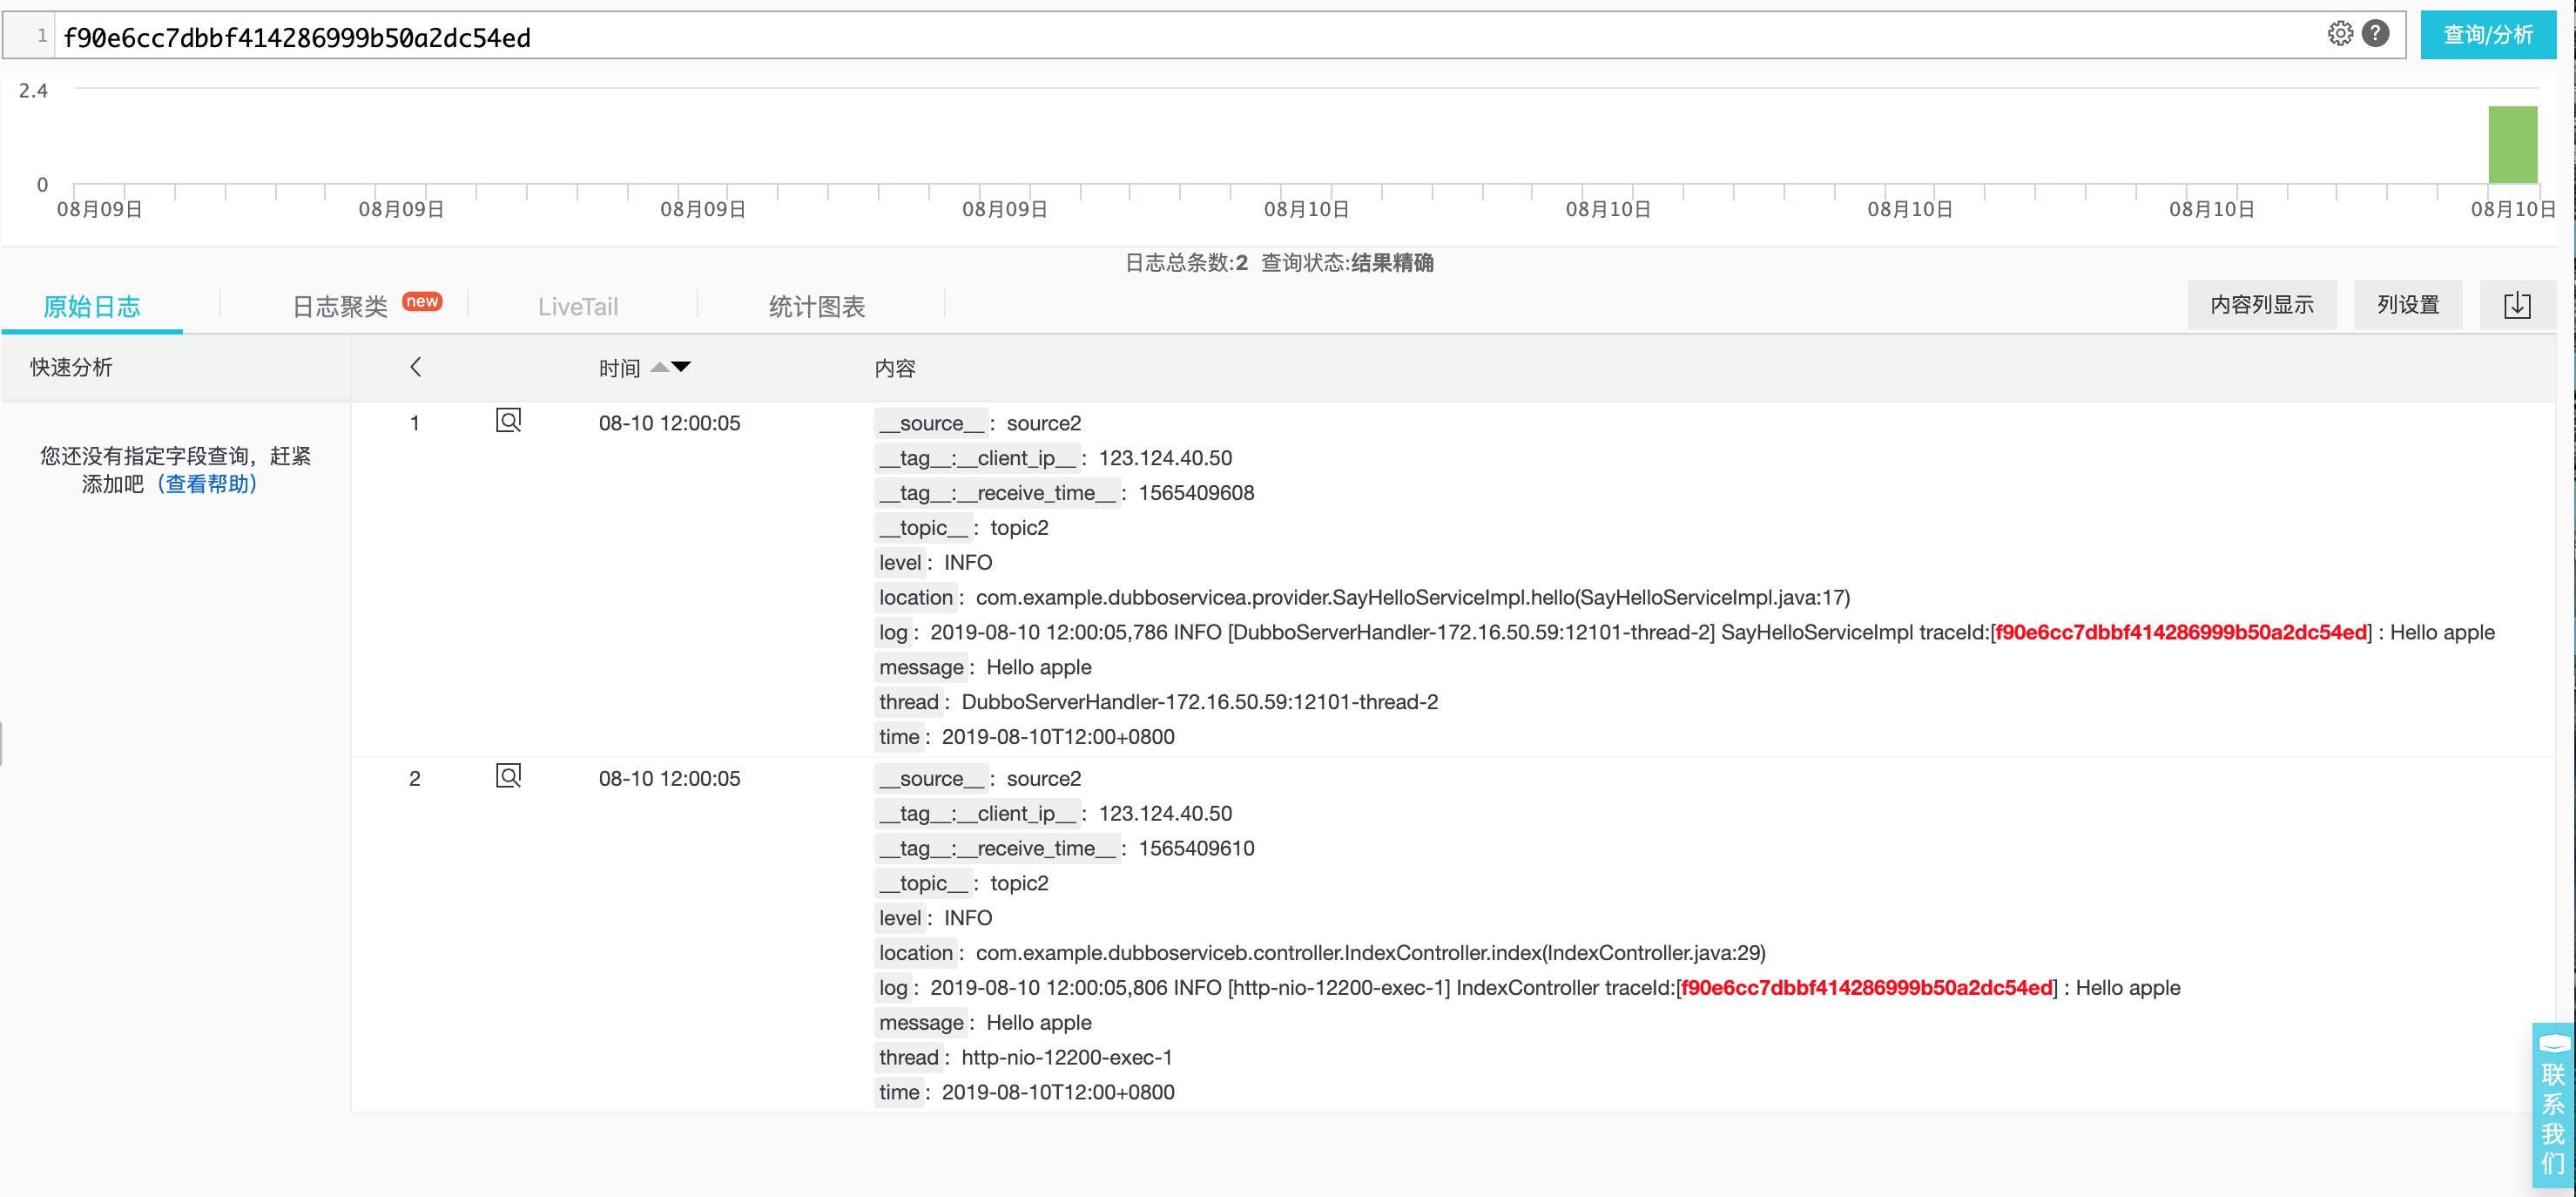Collapse the quick analysis panel chevron
Viewport: 2576px width, 1197px height.
coord(416,367)
